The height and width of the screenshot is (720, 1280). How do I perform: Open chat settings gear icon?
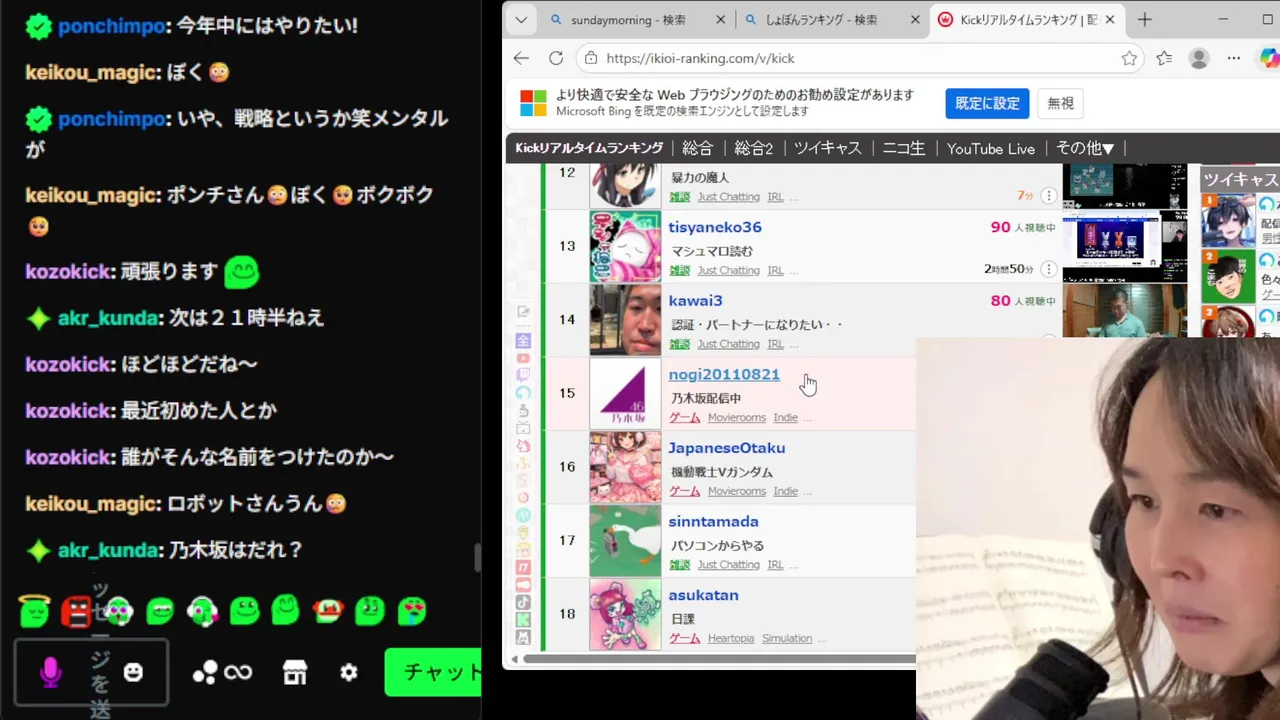[x=349, y=673]
